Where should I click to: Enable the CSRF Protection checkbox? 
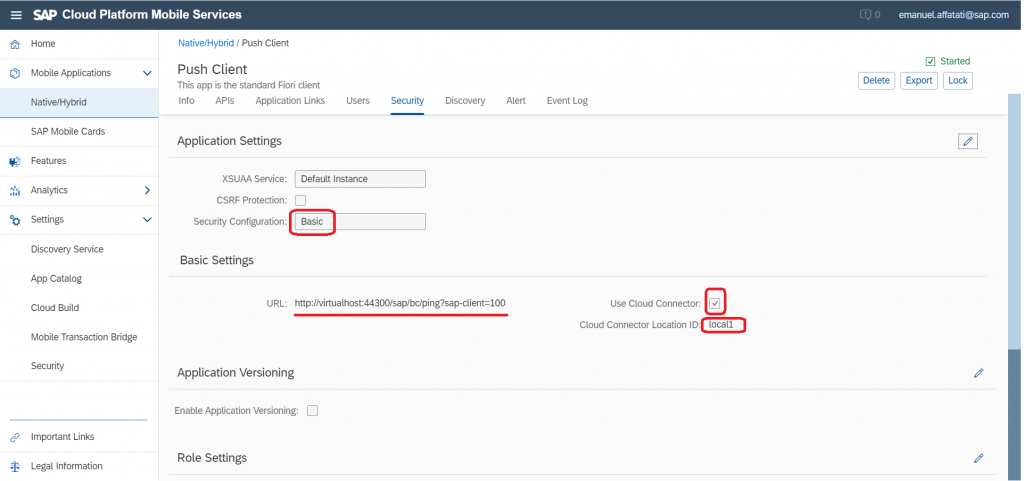300,200
